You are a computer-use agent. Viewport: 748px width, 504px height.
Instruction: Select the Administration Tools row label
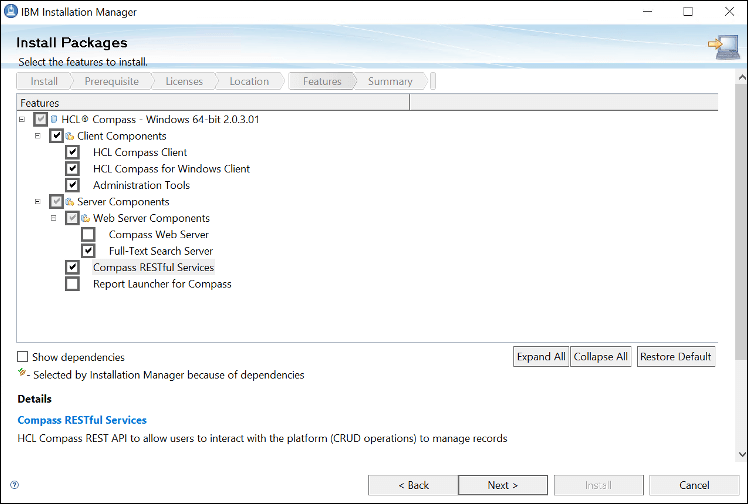click(x=141, y=185)
